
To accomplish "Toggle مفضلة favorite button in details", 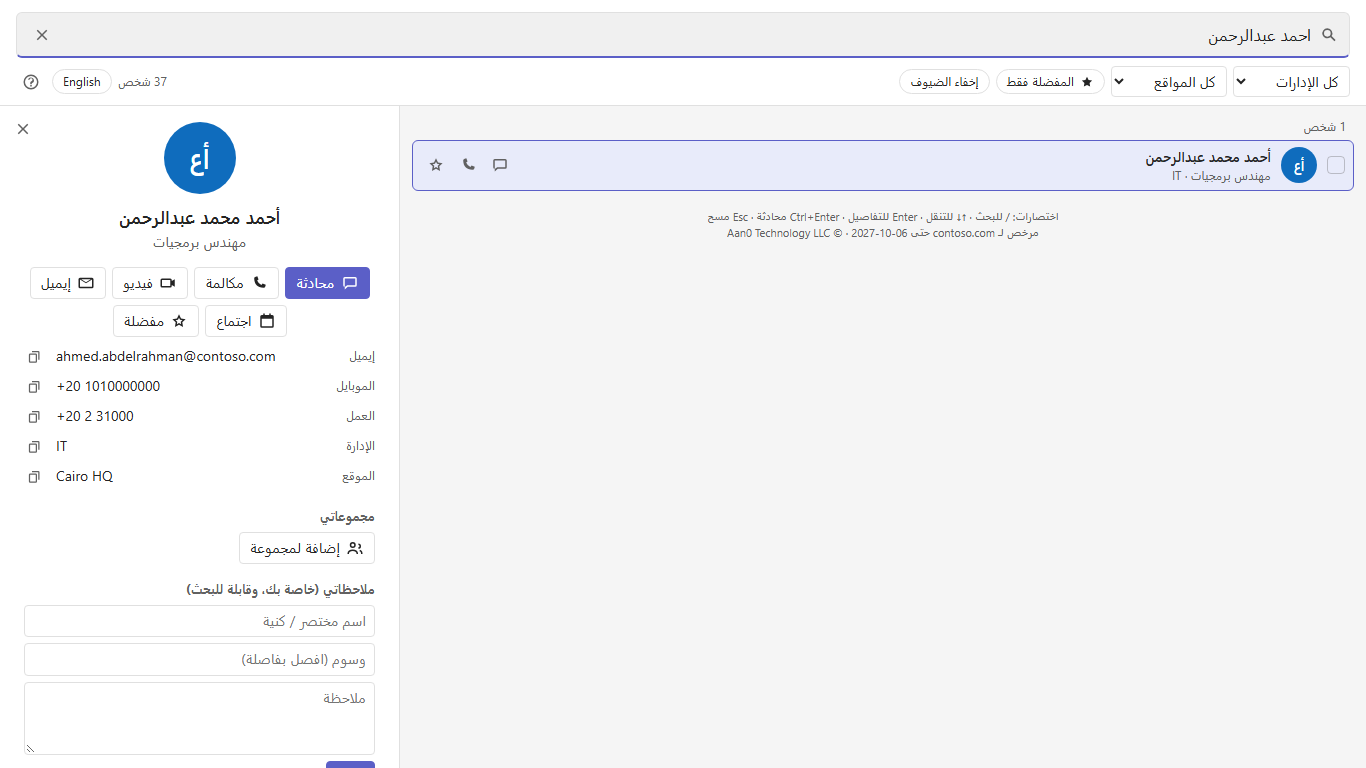I will pyautogui.click(x=156, y=321).
